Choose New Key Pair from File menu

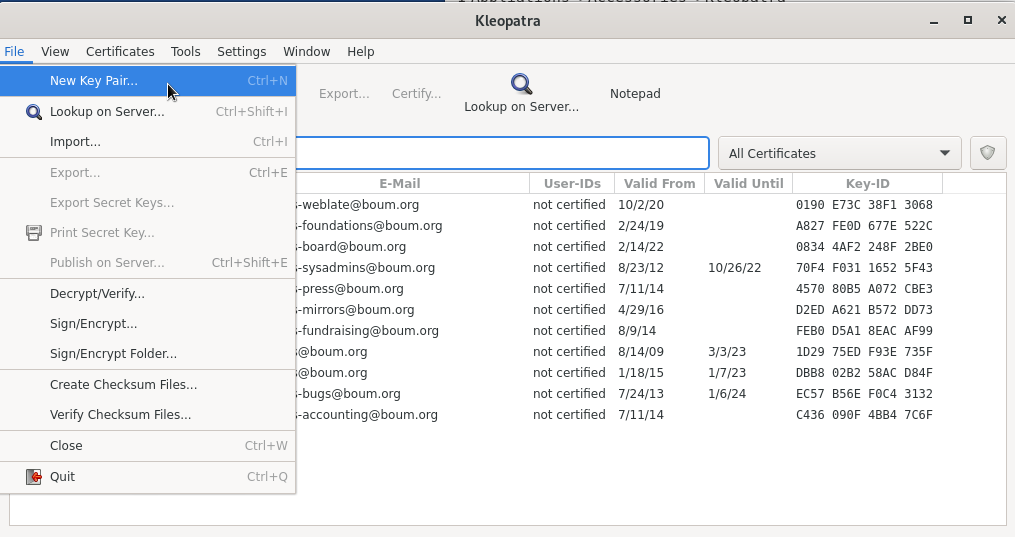coord(94,81)
